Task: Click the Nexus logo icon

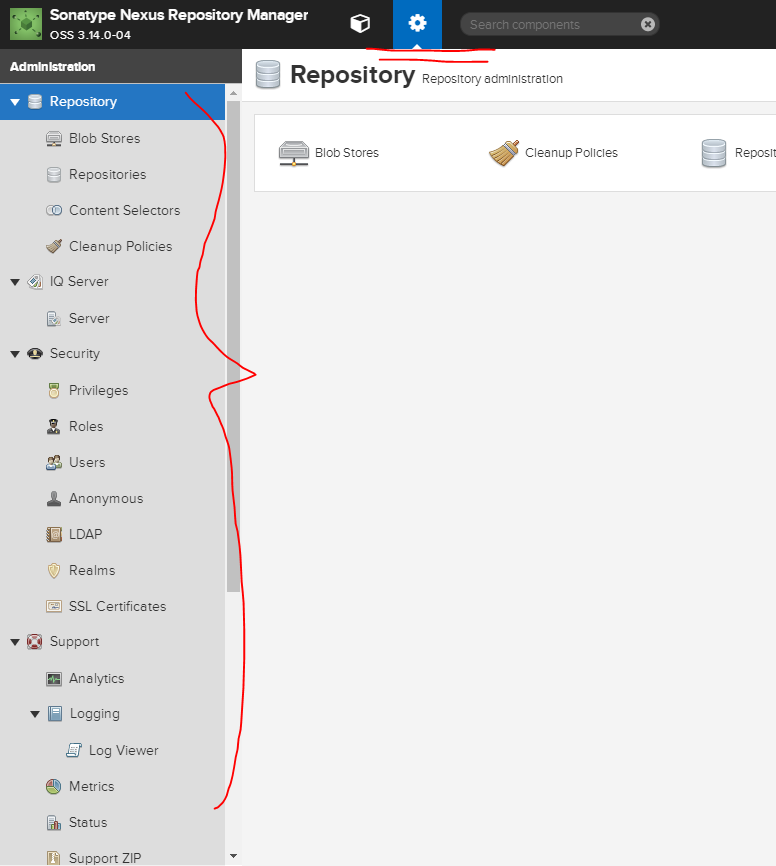Action: [x=25, y=24]
